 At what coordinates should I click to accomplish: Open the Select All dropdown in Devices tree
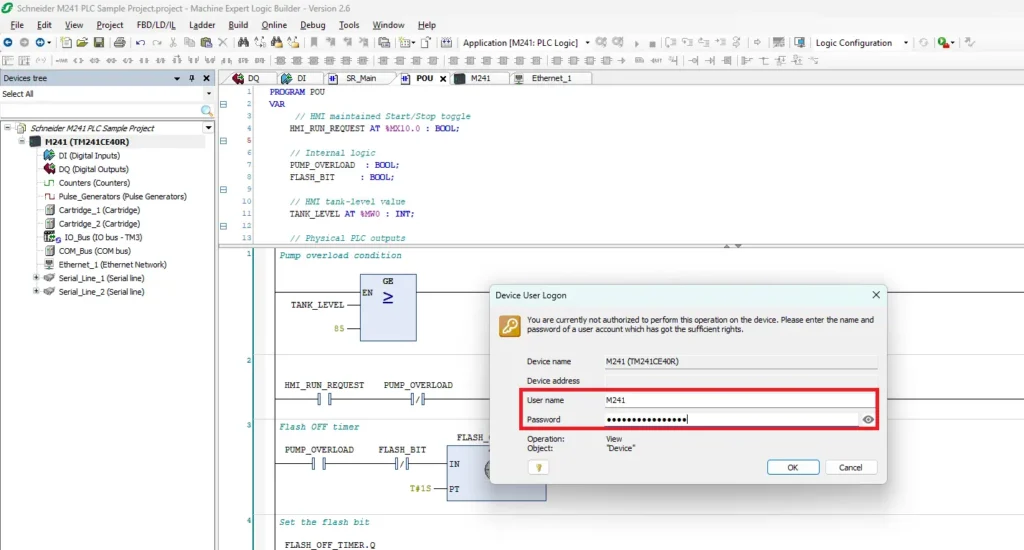[x=209, y=94]
